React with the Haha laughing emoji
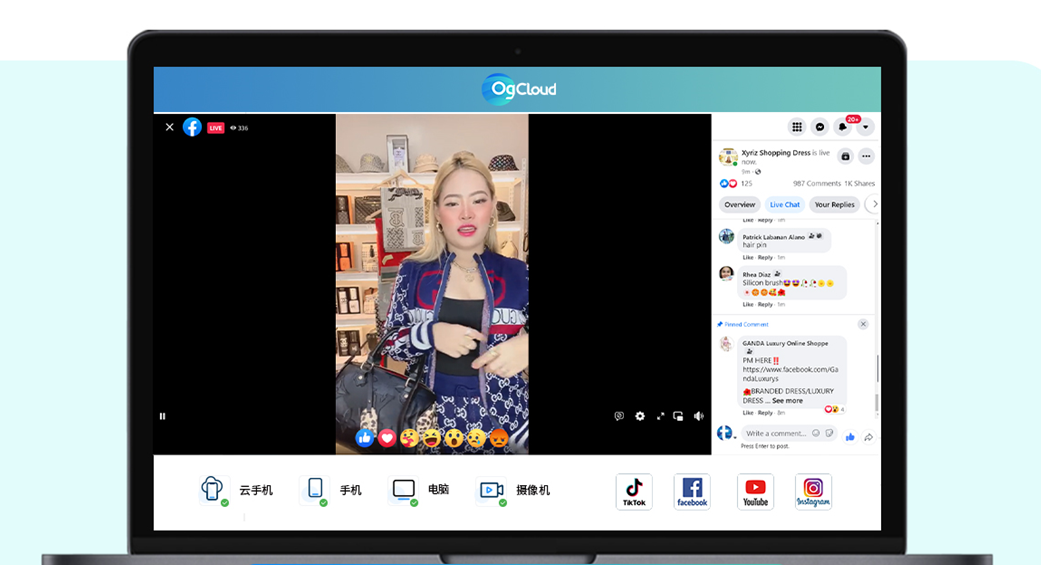The height and width of the screenshot is (565, 1041). coord(432,438)
